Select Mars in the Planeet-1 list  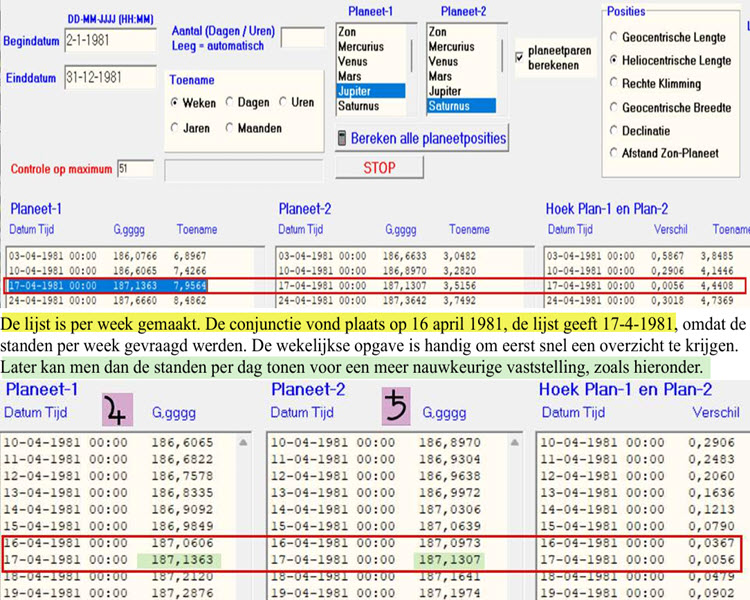[371, 76]
